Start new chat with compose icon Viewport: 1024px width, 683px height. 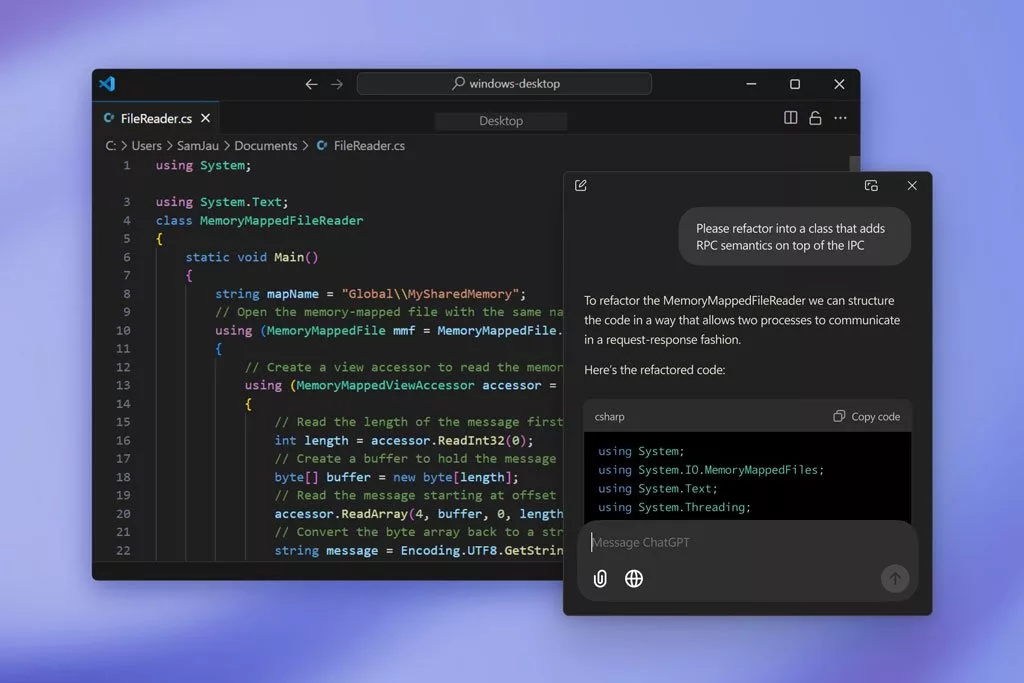581,185
